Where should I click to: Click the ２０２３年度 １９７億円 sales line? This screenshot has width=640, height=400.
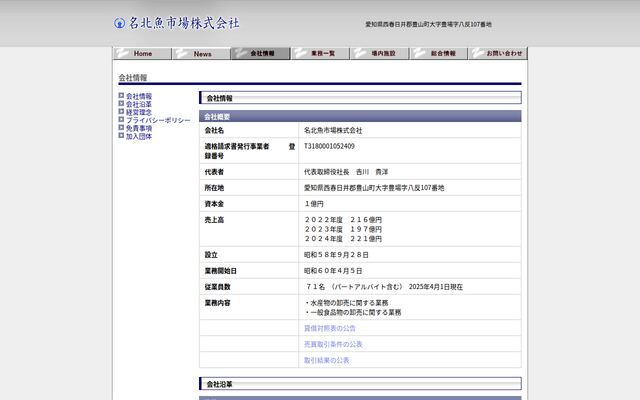(x=343, y=229)
